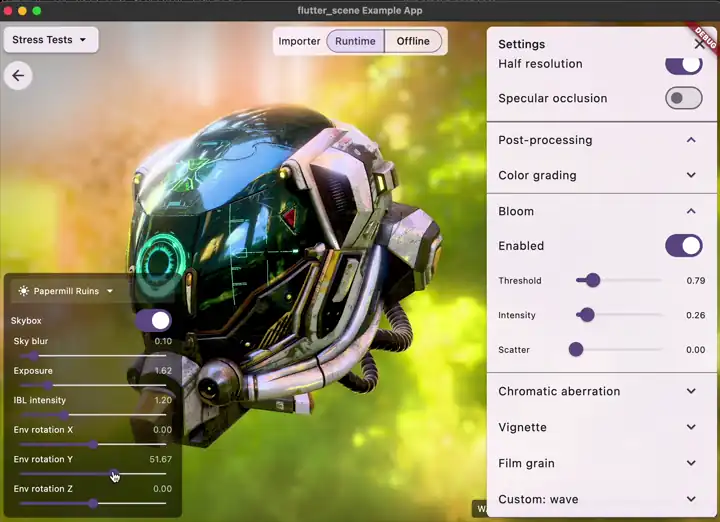
Task: Click the sun icon beside Papermill Ruins
Action: point(23,291)
